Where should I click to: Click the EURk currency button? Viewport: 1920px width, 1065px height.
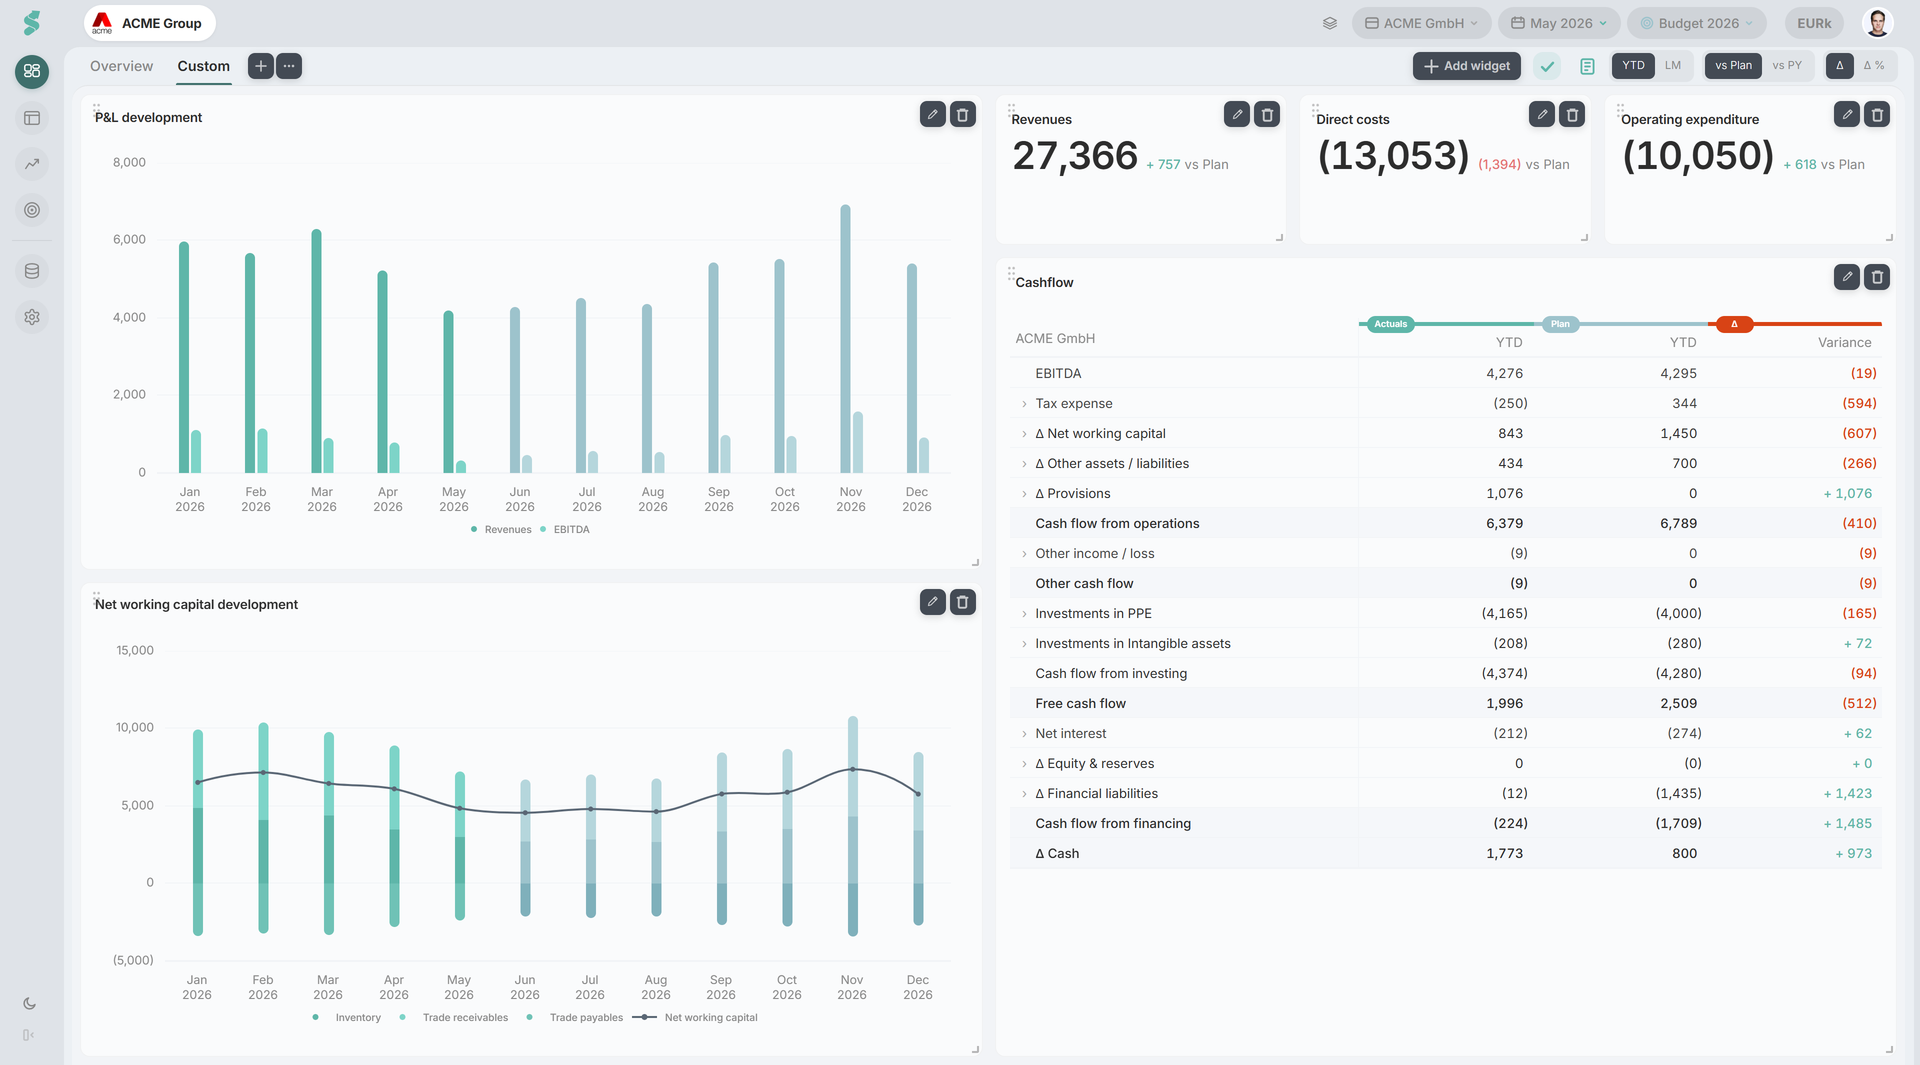click(1814, 23)
